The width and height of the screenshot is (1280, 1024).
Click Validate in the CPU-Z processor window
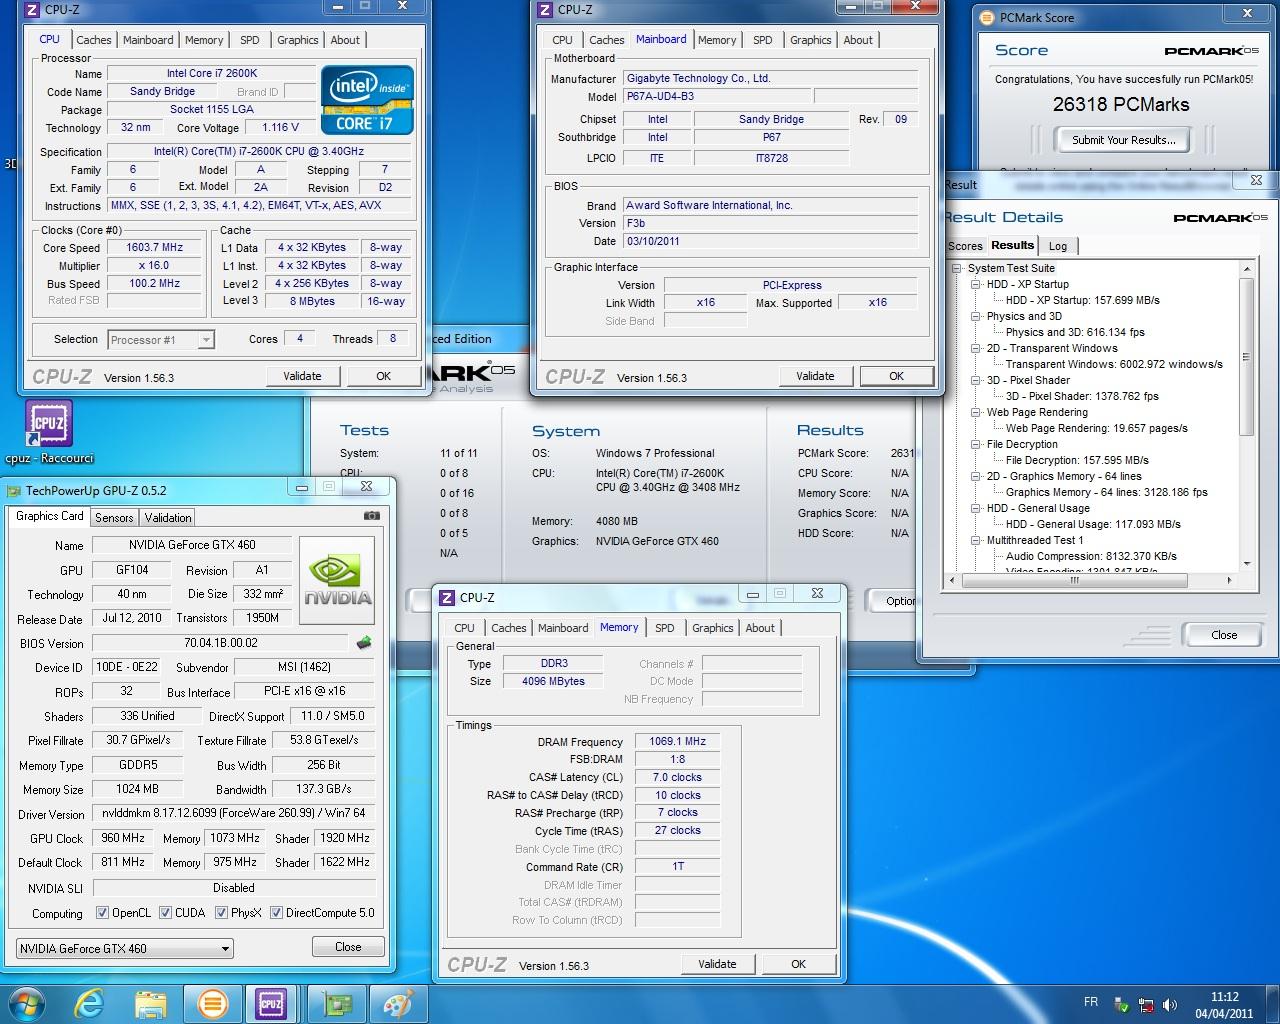[302, 376]
